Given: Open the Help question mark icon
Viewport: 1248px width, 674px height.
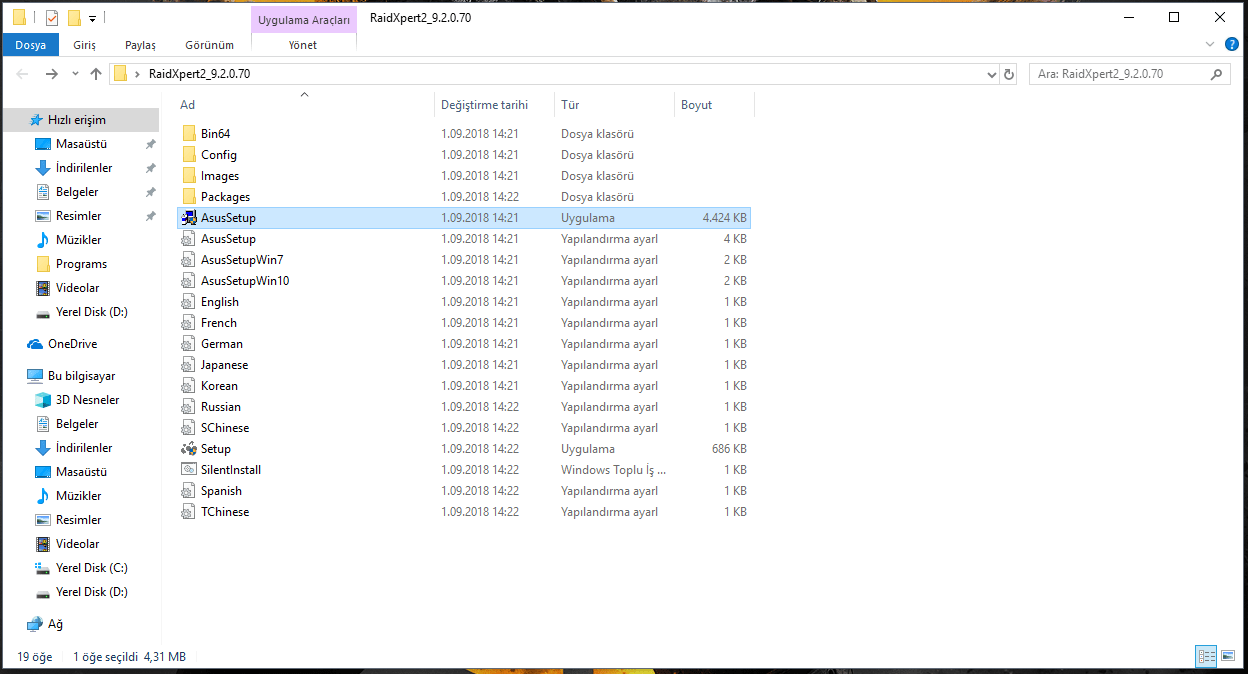Looking at the screenshot, I should [1232, 44].
